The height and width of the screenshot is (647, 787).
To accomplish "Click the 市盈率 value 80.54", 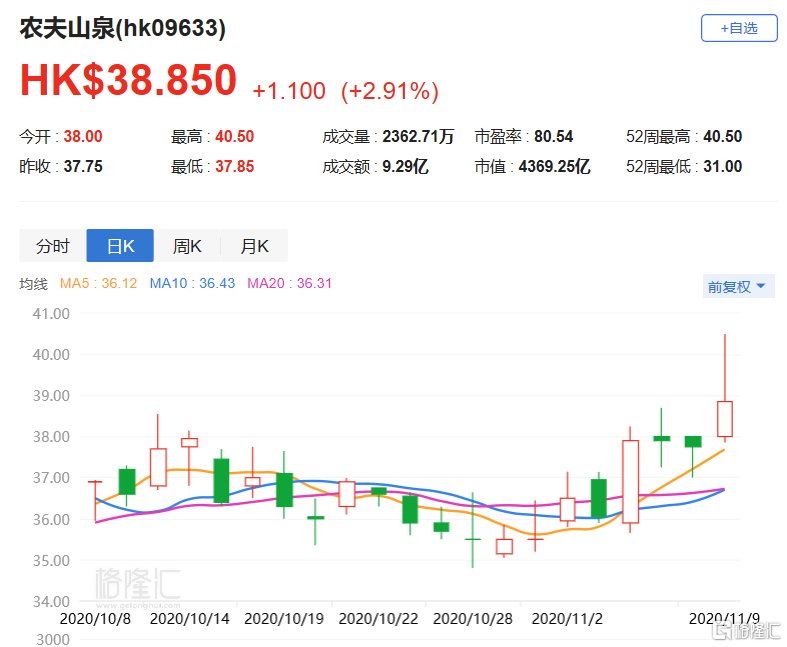I will (554, 137).
